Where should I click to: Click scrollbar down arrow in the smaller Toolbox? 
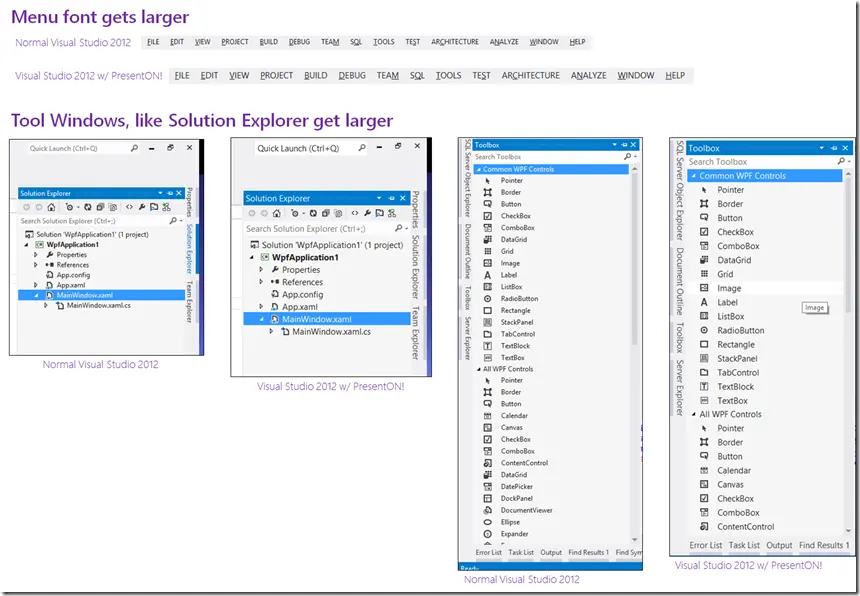point(635,540)
